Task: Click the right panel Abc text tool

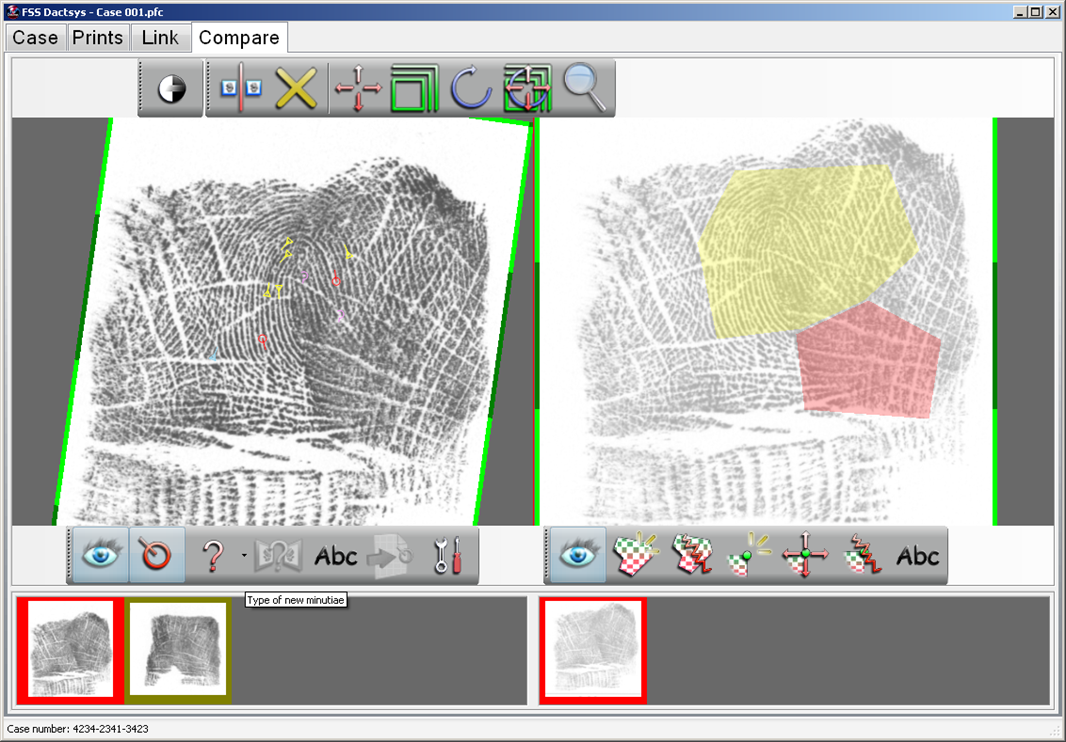Action: click(x=917, y=556)
